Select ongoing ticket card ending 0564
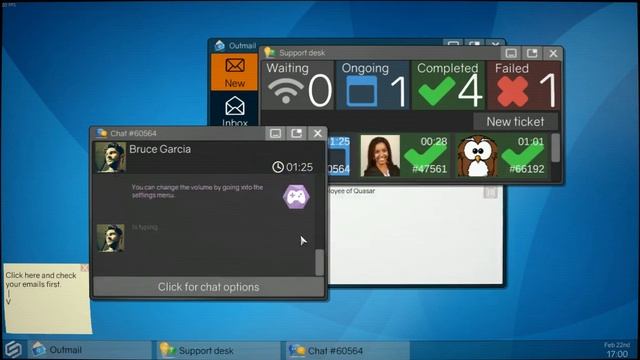This screenshot has height=360, width=640. [339, 156]
